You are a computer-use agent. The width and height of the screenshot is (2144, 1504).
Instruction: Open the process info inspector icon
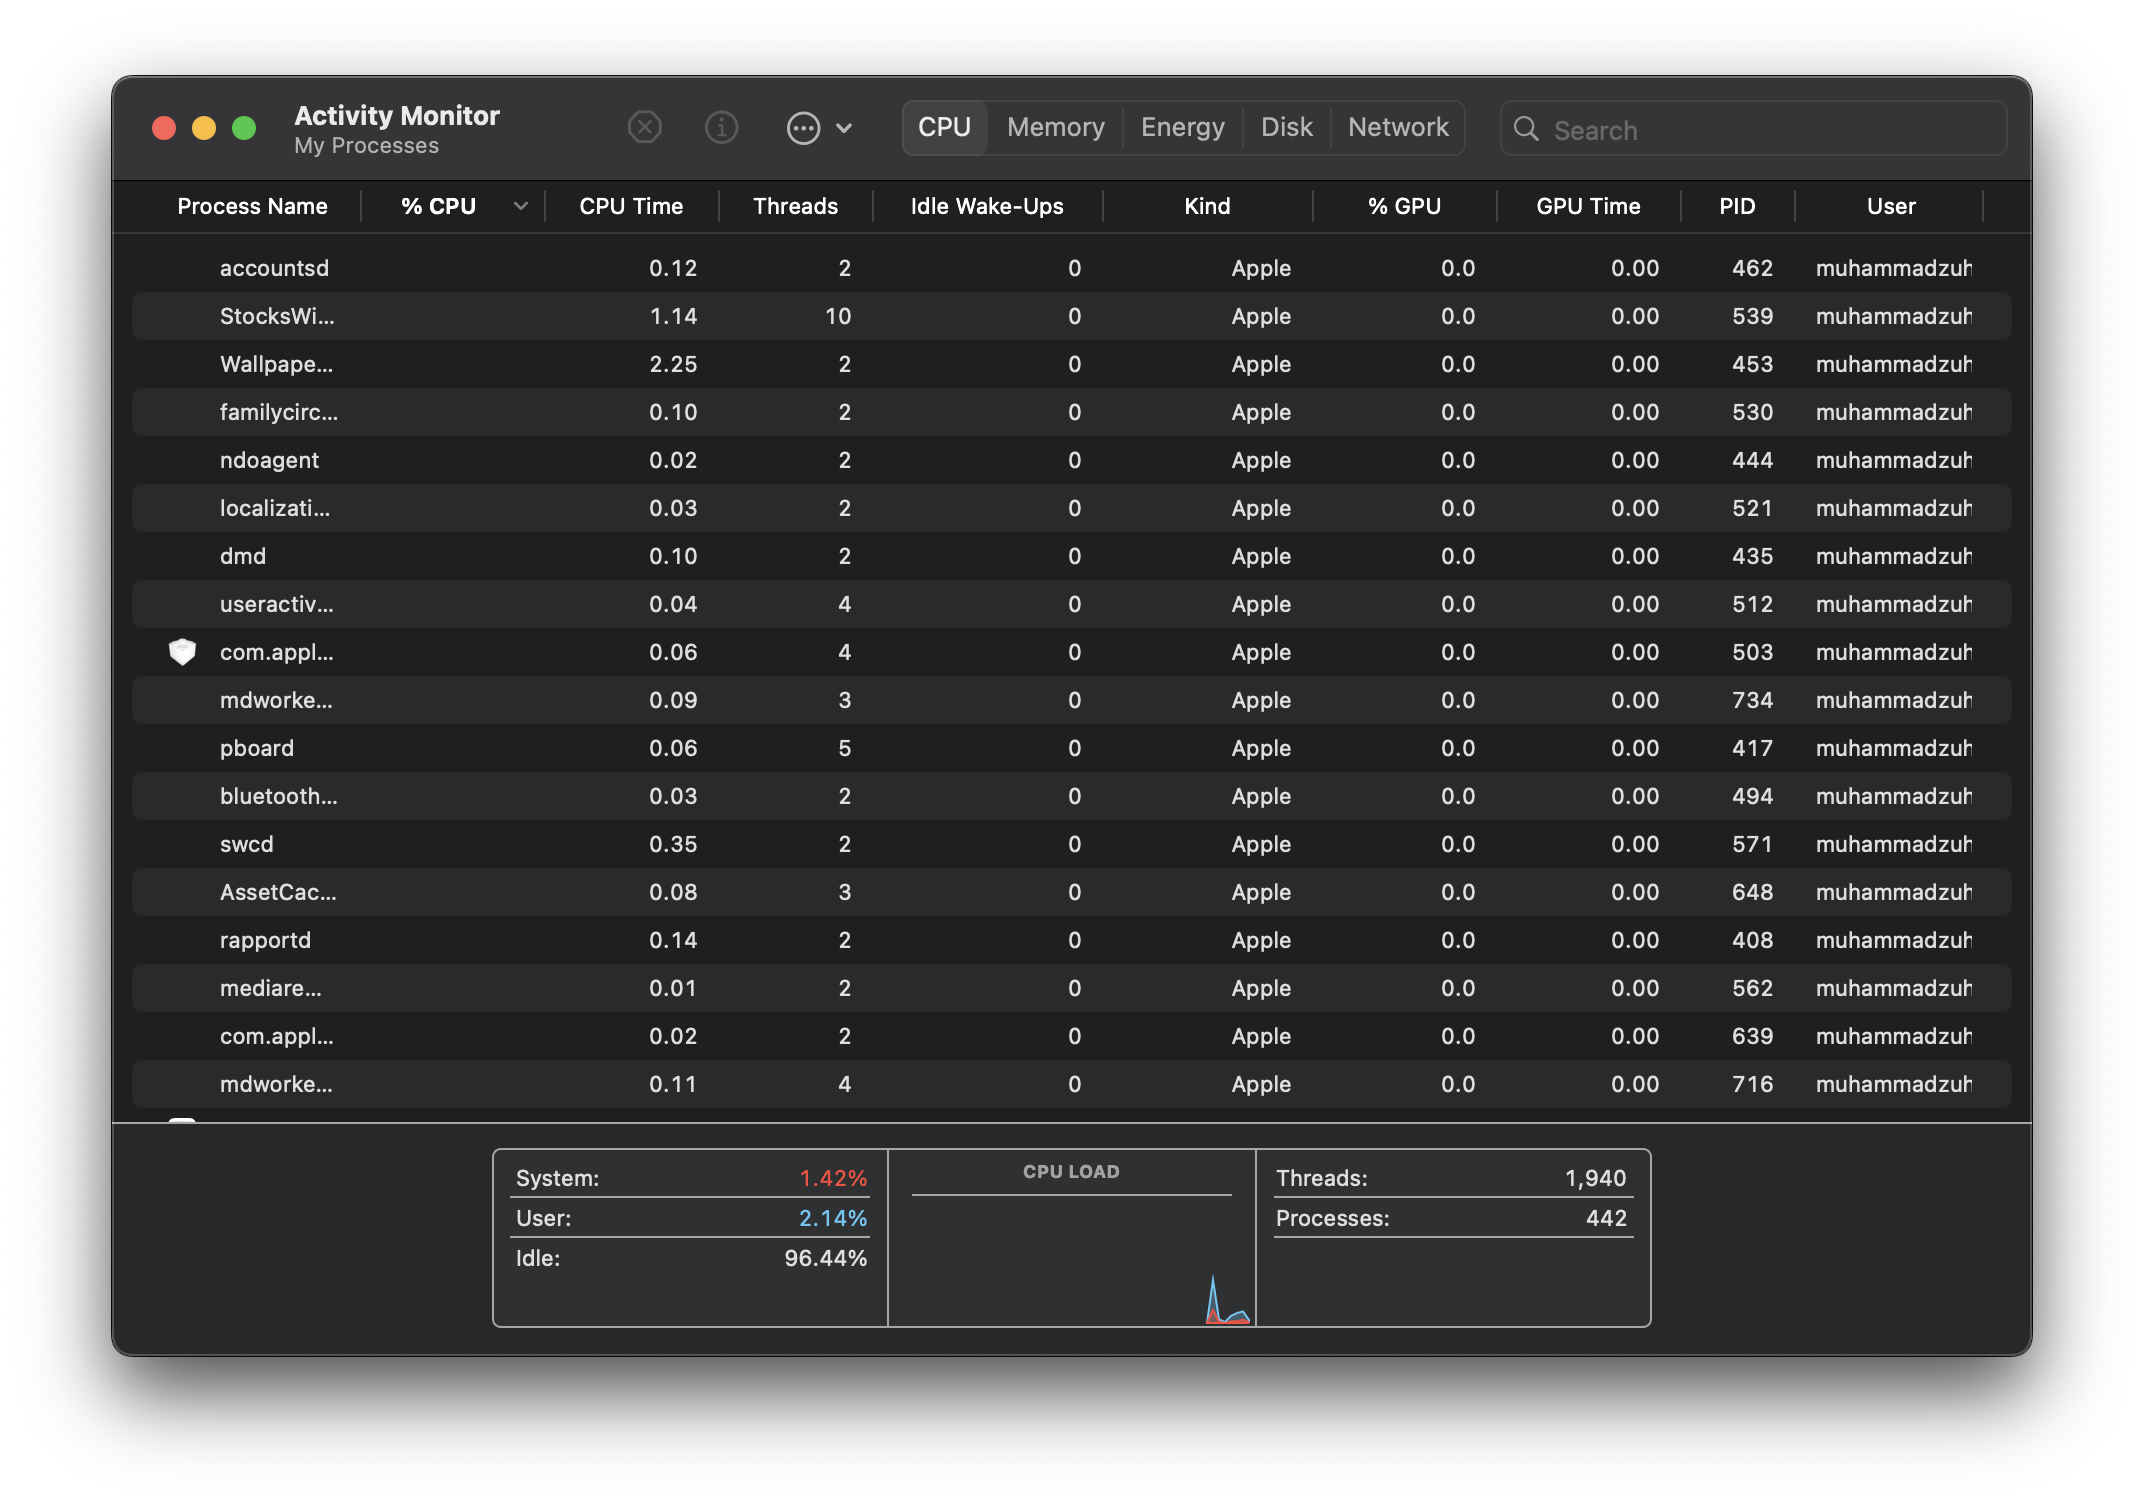coord(721,128)
